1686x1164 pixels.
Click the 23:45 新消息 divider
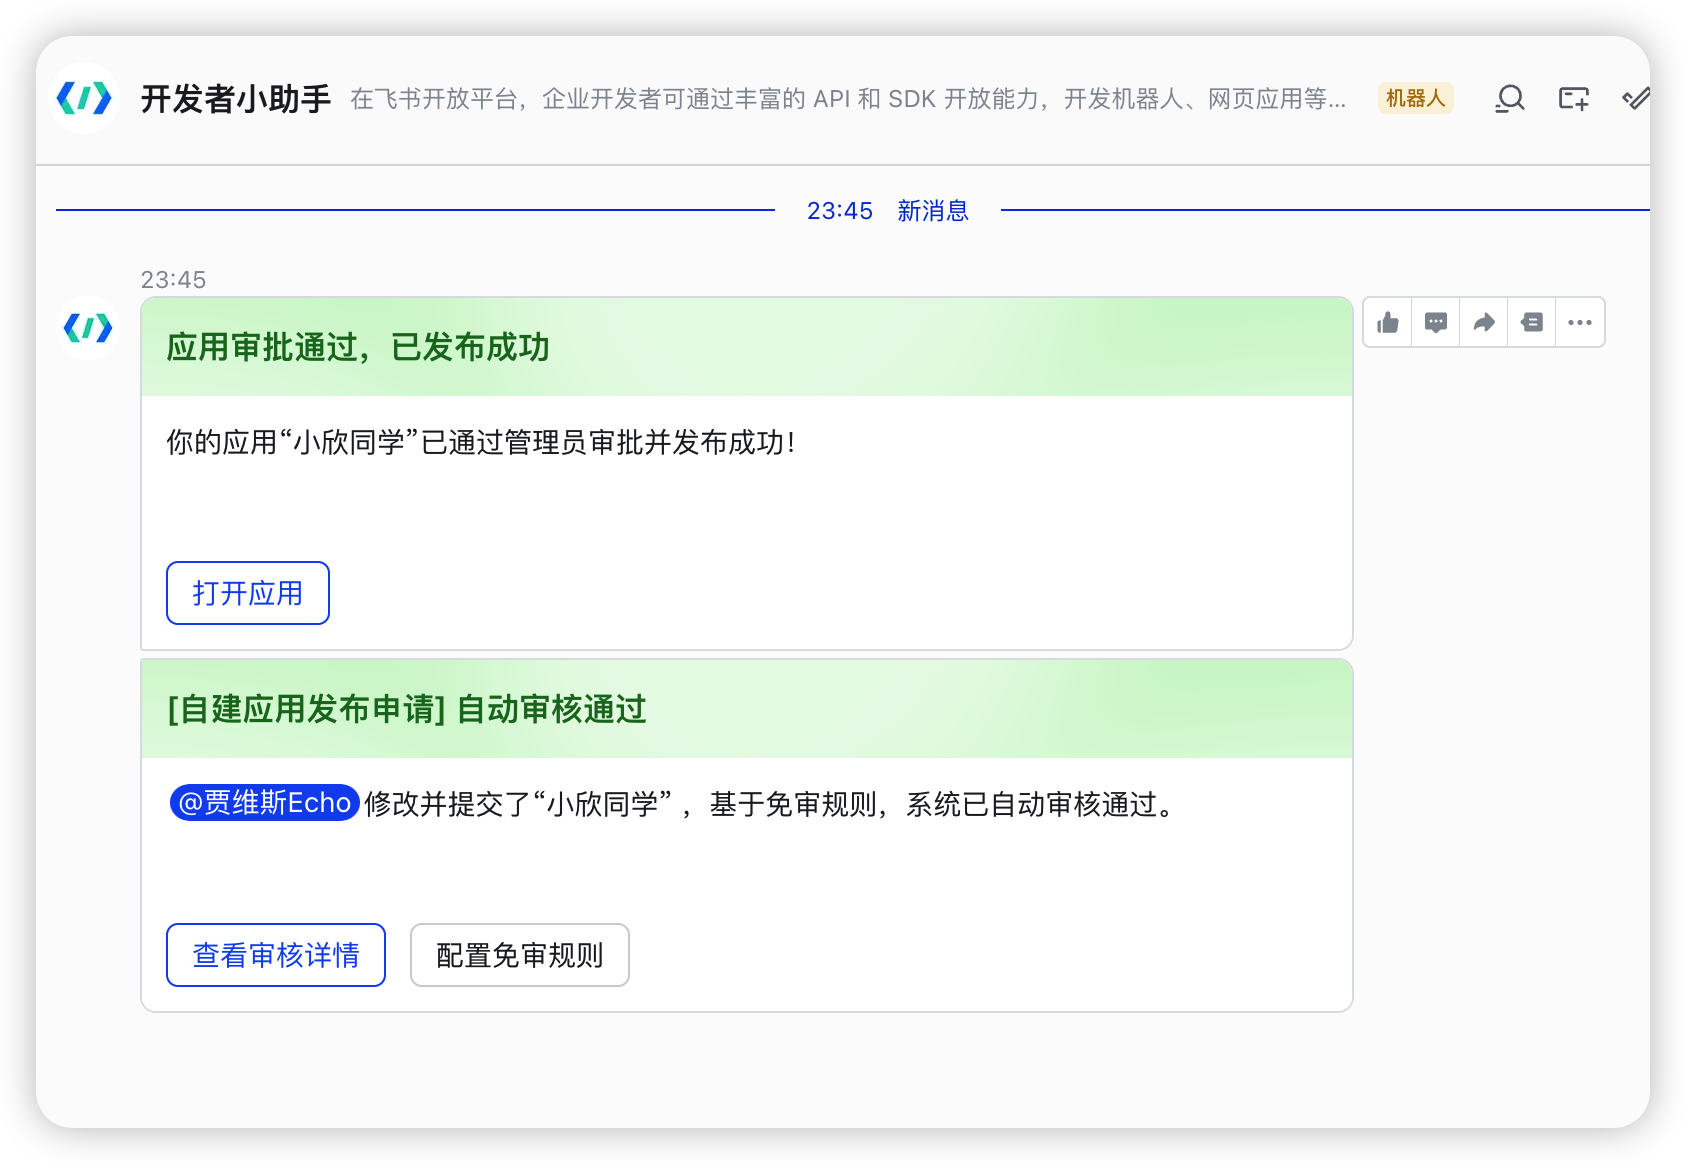coord(887,211)
